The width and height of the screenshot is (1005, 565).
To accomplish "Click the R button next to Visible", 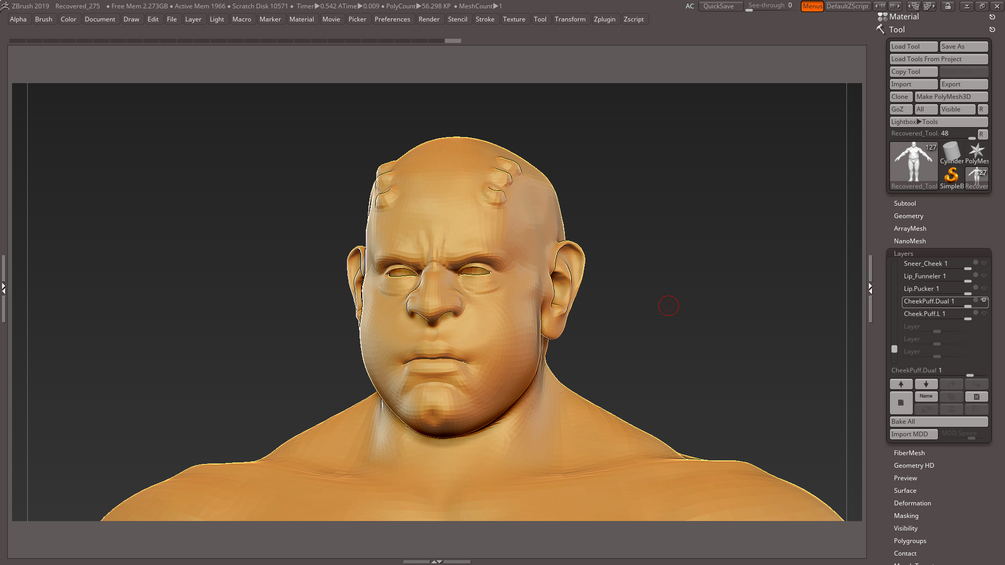I will [x=982, y=109].
